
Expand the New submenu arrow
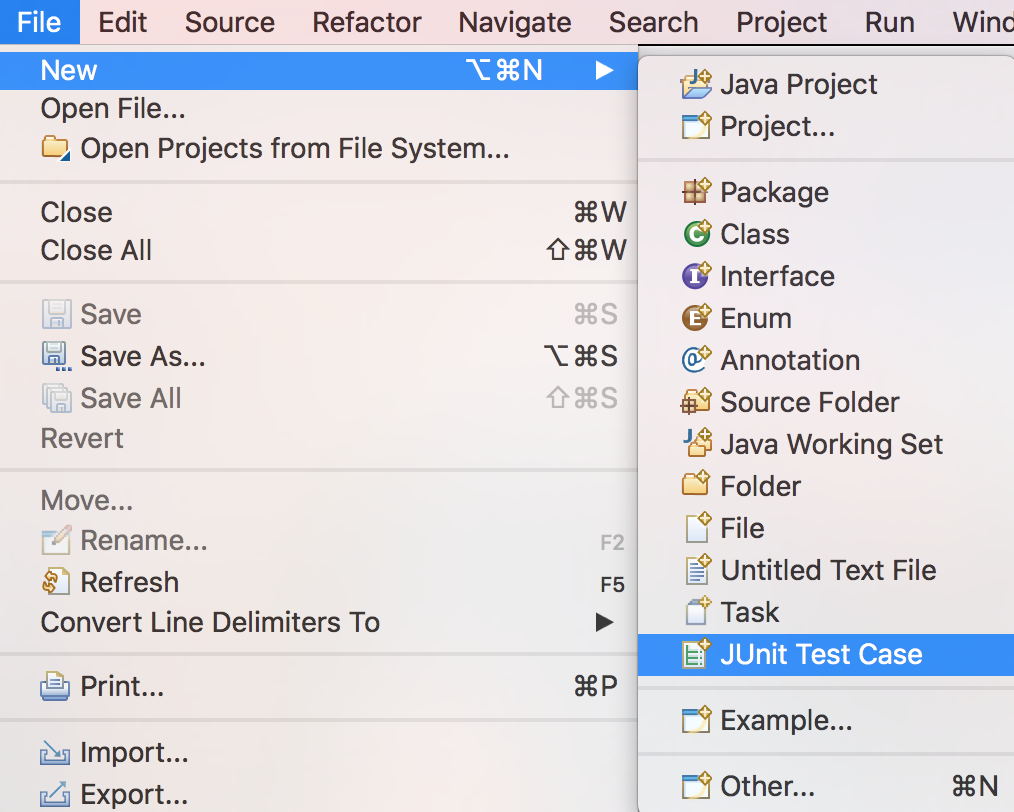point(604,70)
